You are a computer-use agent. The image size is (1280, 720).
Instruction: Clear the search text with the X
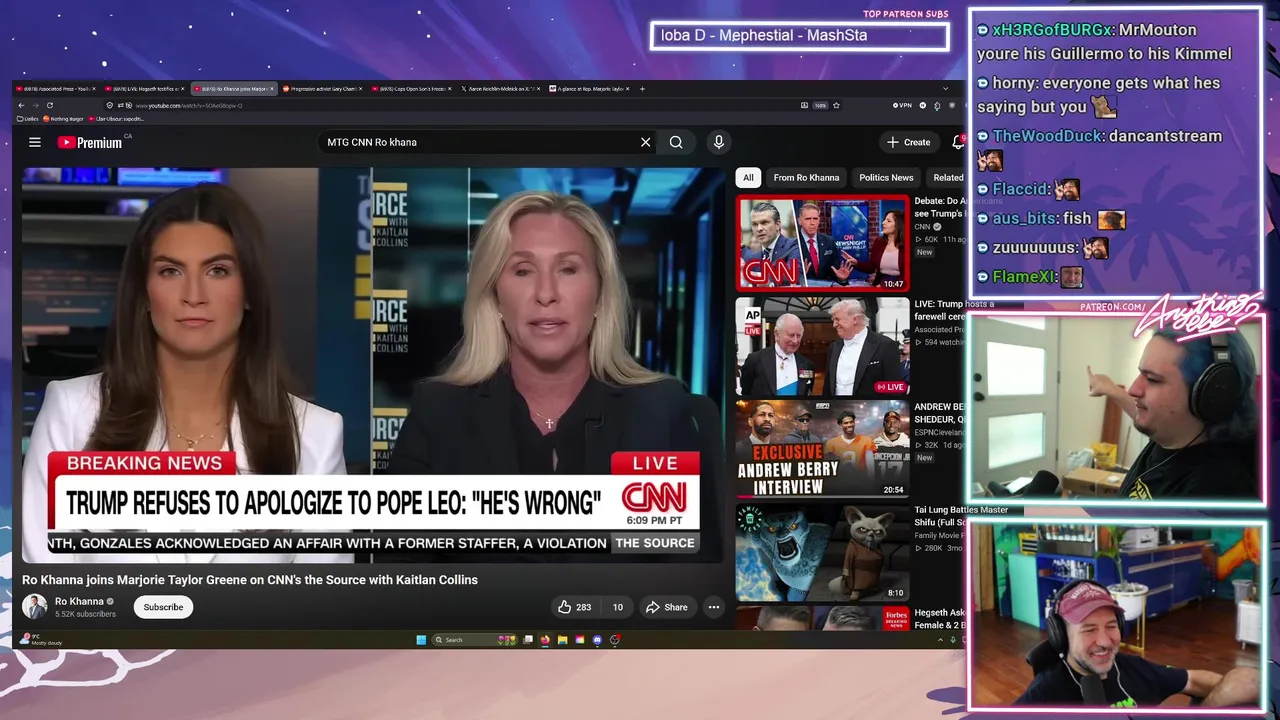click(646, 142)
